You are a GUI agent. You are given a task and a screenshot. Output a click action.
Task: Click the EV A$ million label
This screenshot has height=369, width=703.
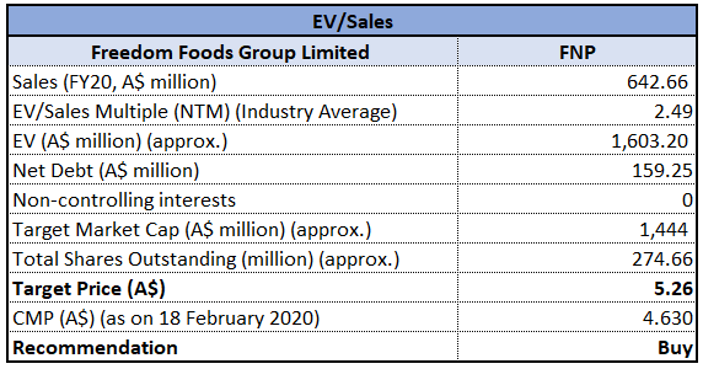[233, 140]
